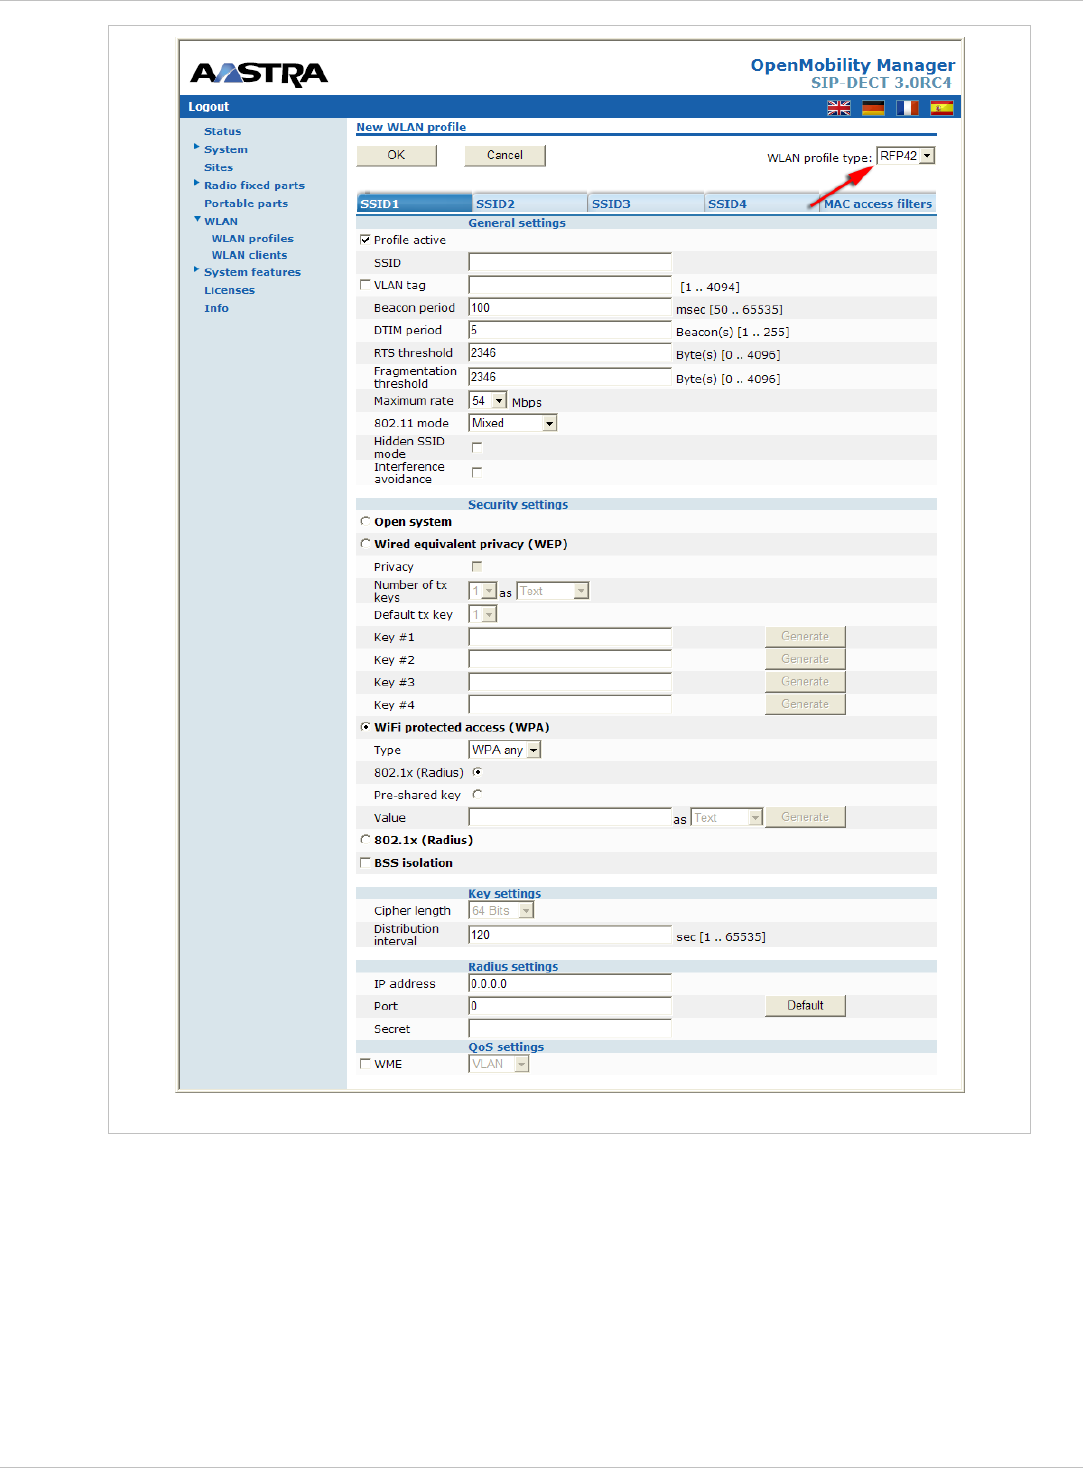Click the DTIM period field
The height and width of the screenshot is (1468, 1083).
coord(570,330)
